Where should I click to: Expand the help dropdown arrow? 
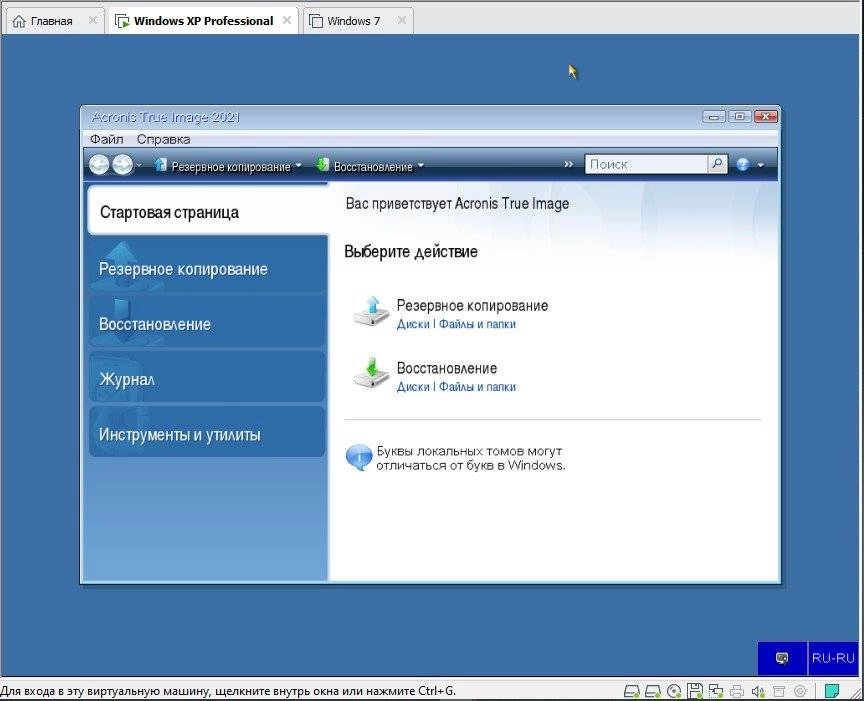pyautogui.click(x=761, y=165)
